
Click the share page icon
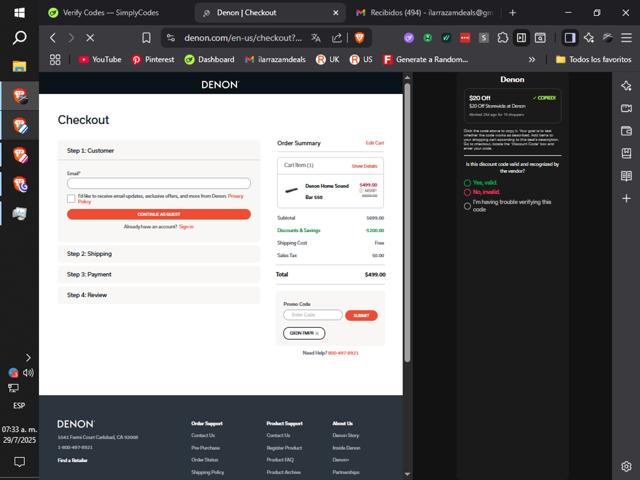[x=337, y=38]
